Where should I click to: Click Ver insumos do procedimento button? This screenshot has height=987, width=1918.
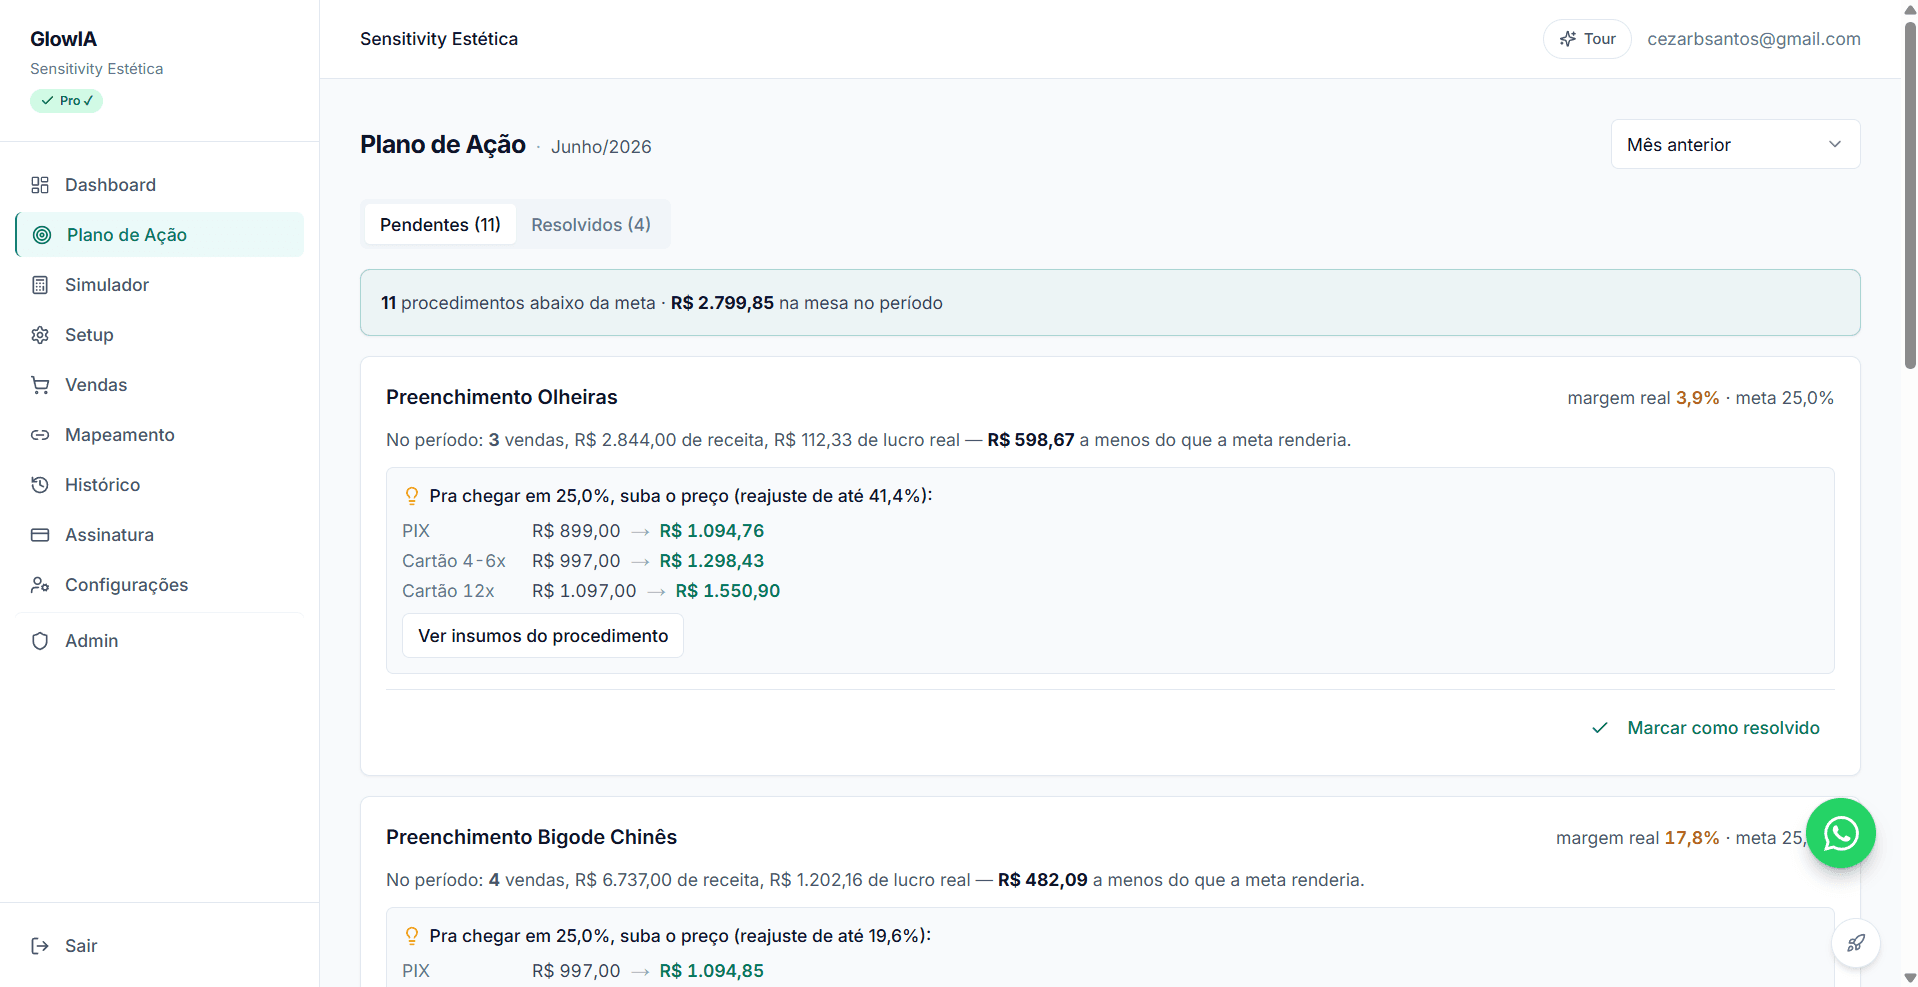click(543, 636)
